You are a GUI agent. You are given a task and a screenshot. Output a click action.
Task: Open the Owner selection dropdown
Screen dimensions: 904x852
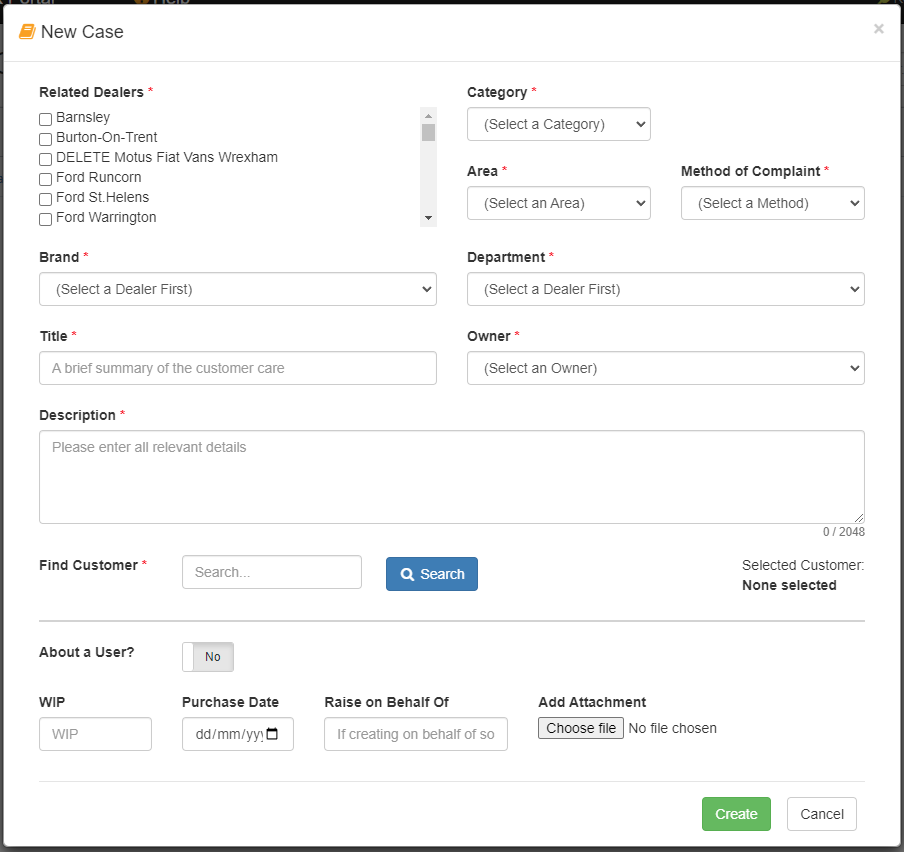(666, 368)
